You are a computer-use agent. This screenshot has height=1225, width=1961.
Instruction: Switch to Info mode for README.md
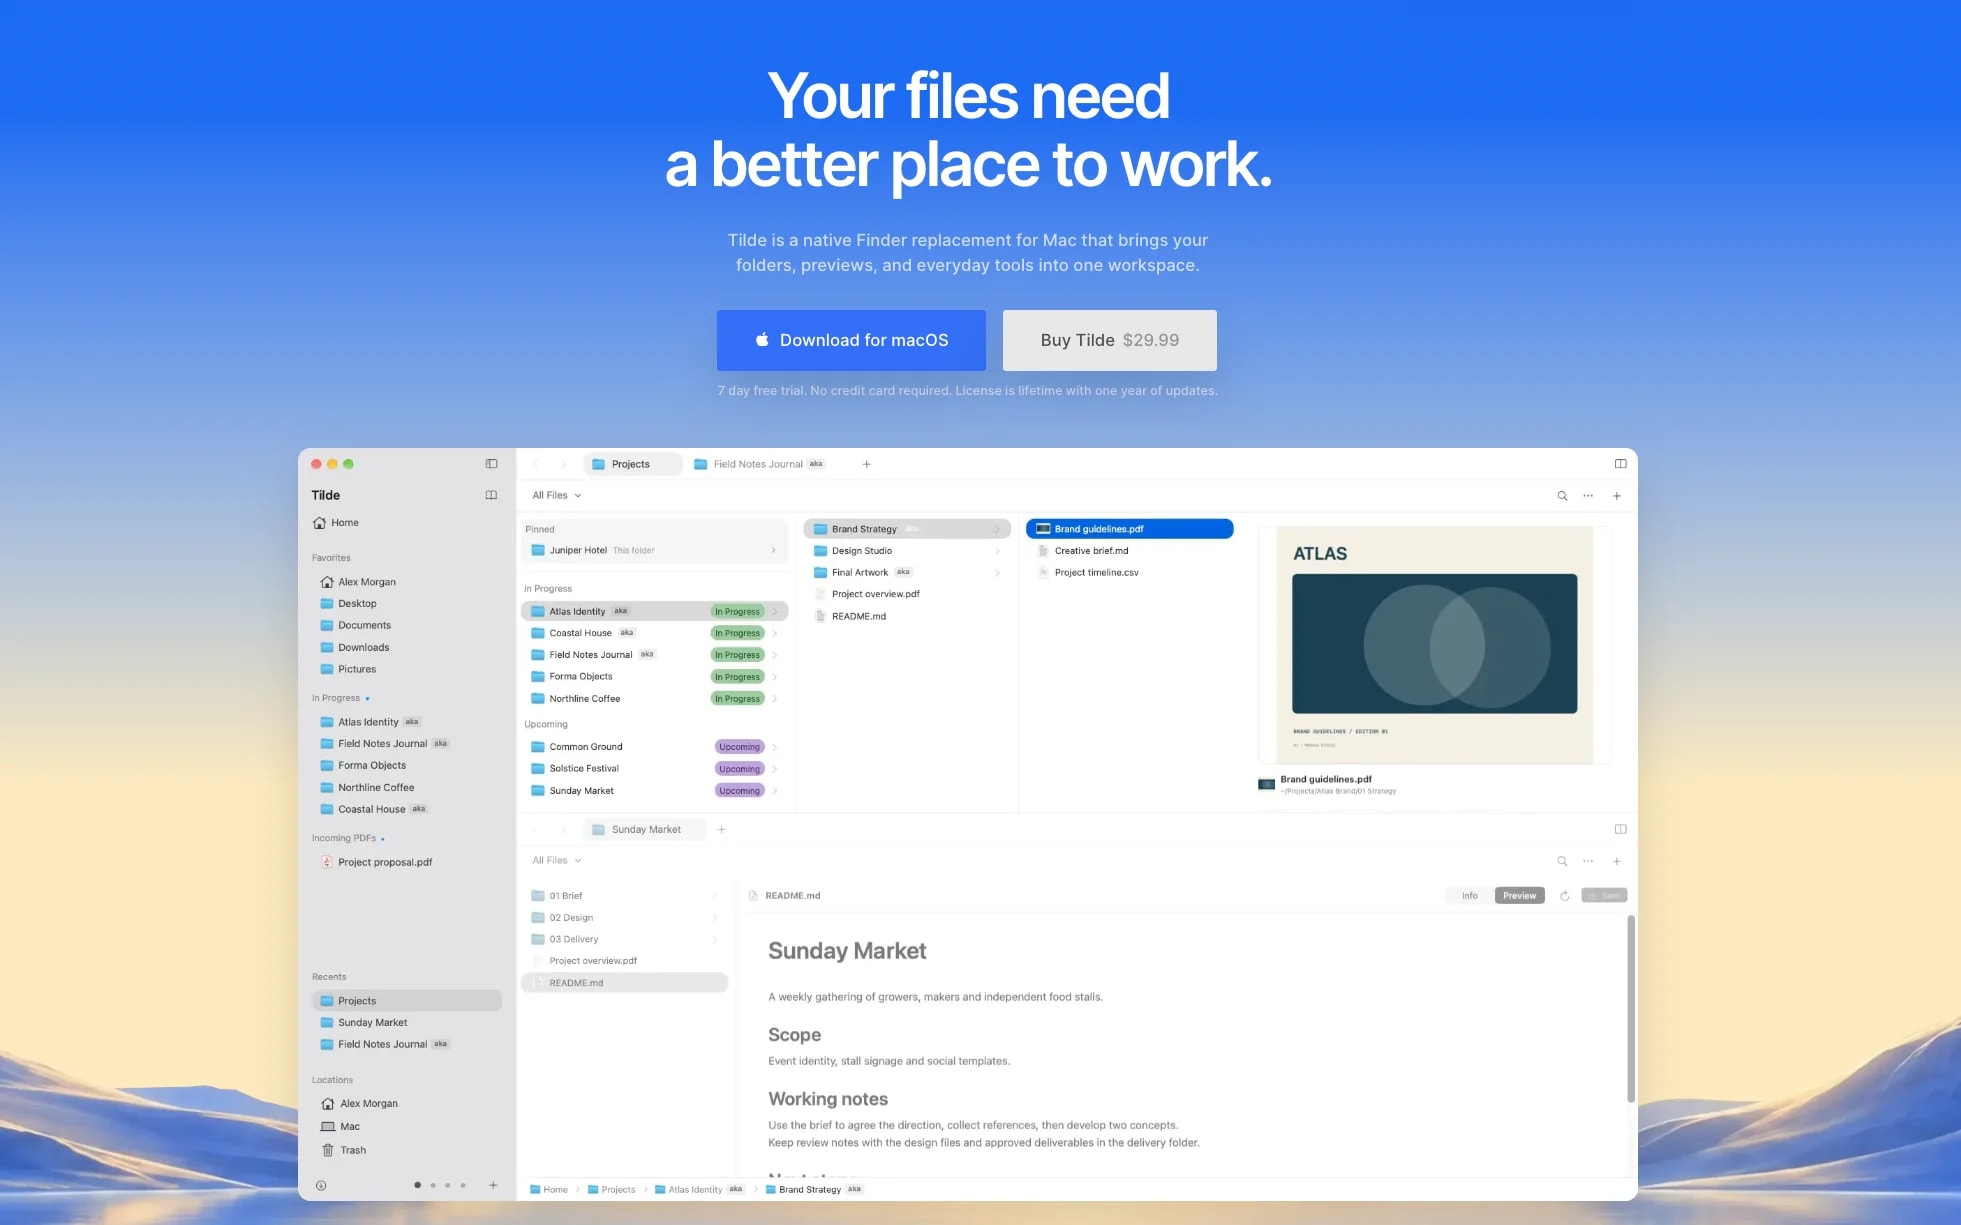(x=1469, y=896)
